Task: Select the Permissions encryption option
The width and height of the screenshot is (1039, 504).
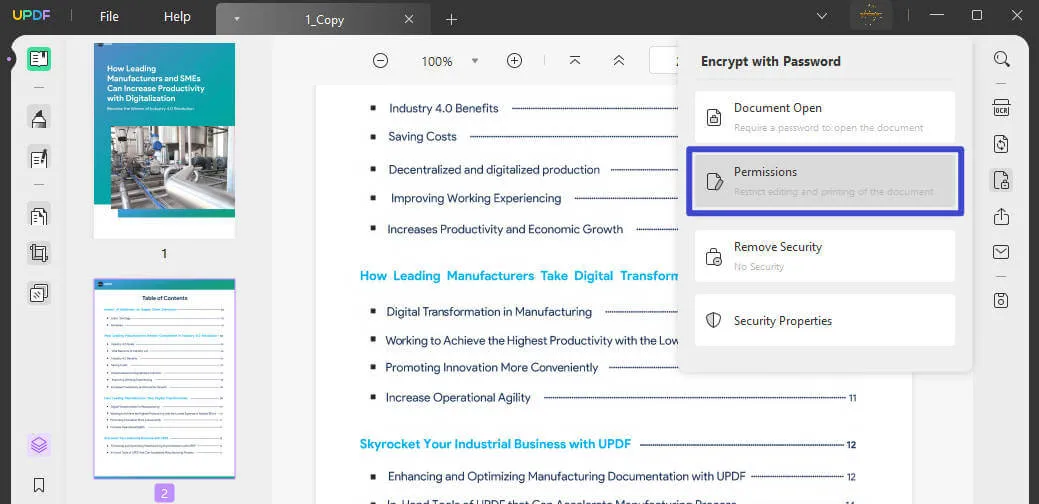Action: point(825,181)
